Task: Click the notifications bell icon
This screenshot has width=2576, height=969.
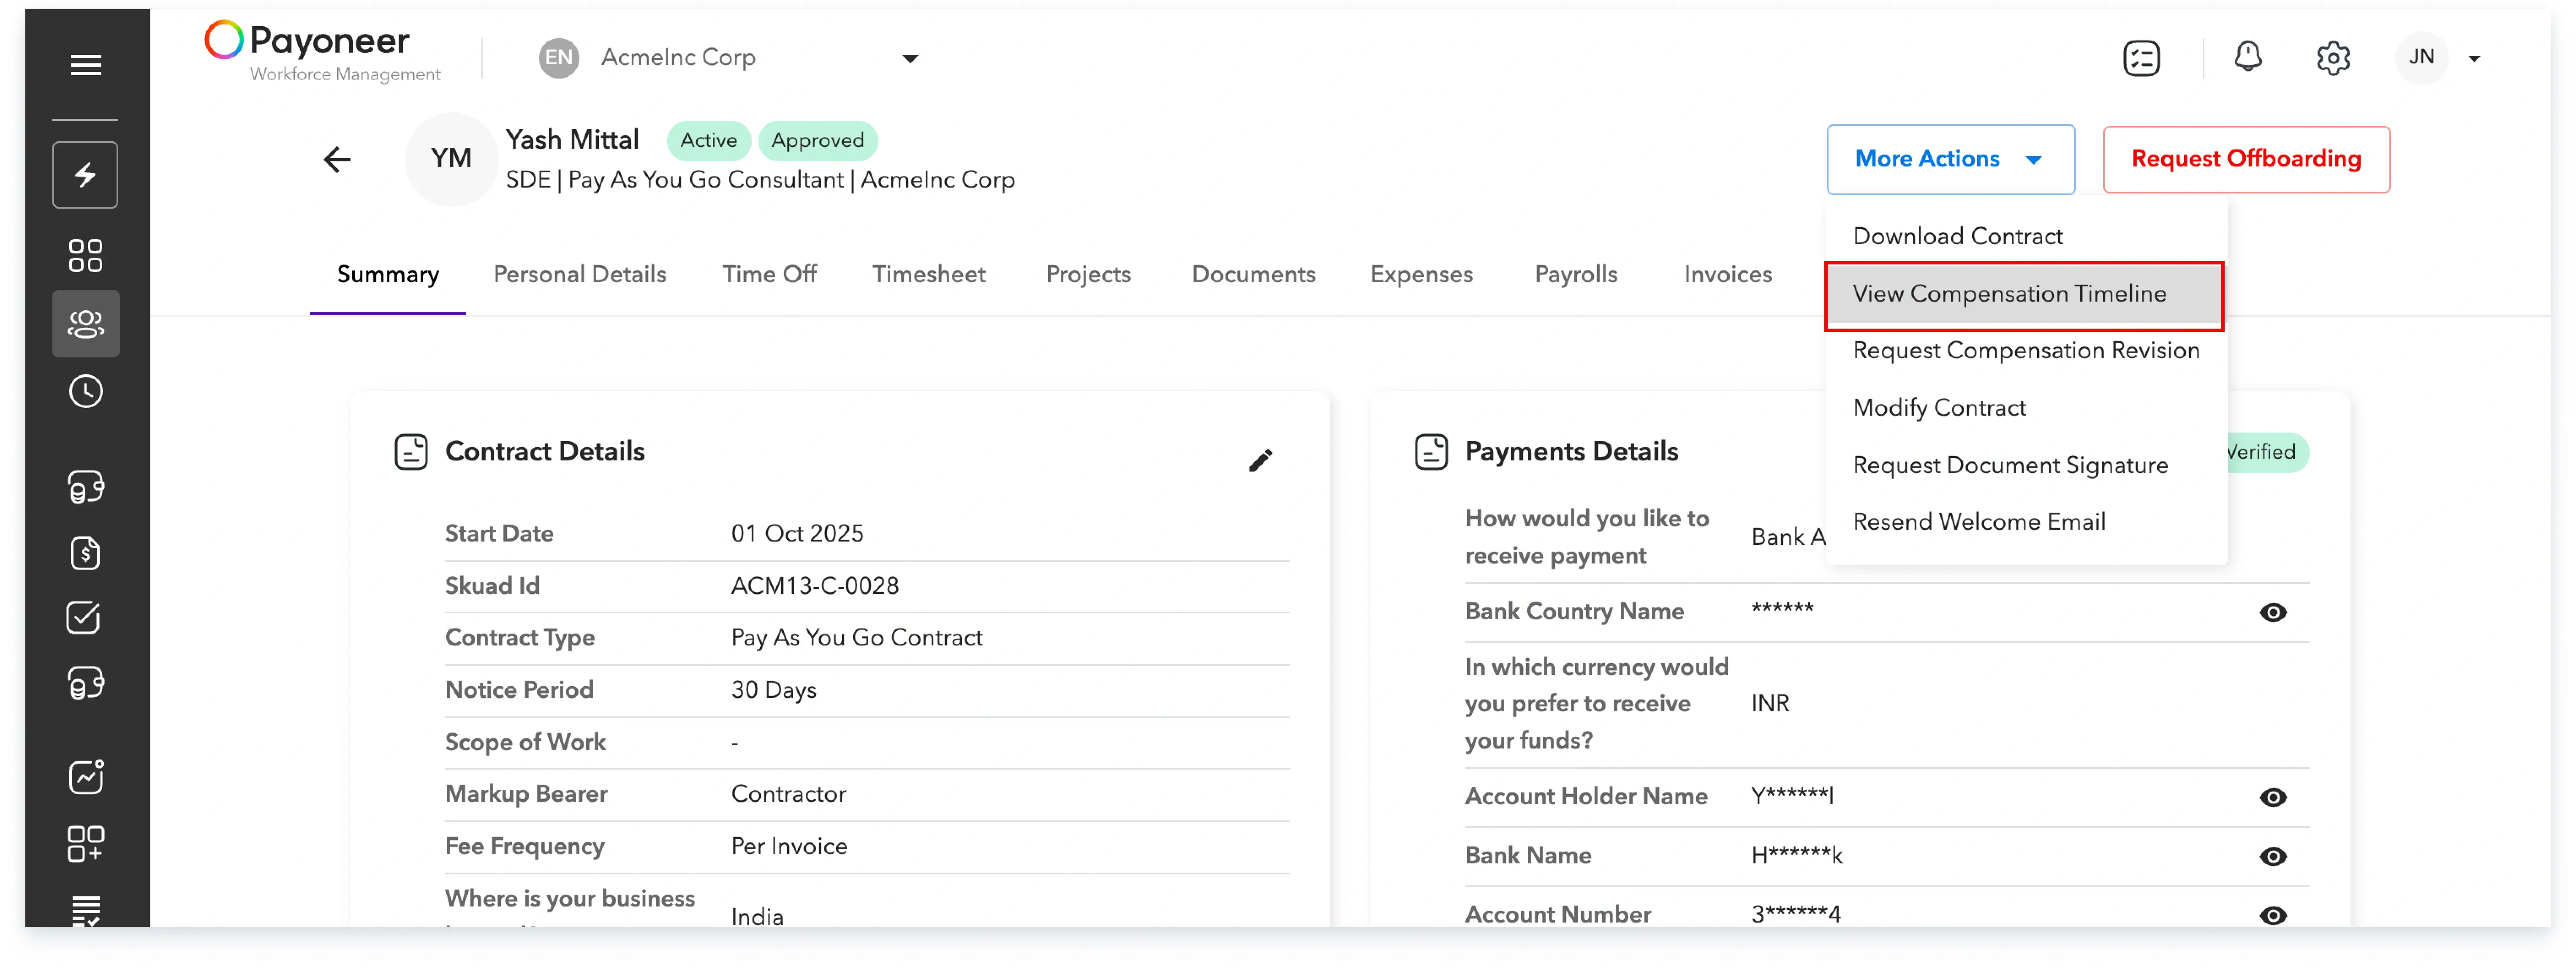Action: [x=2247, y=57]
